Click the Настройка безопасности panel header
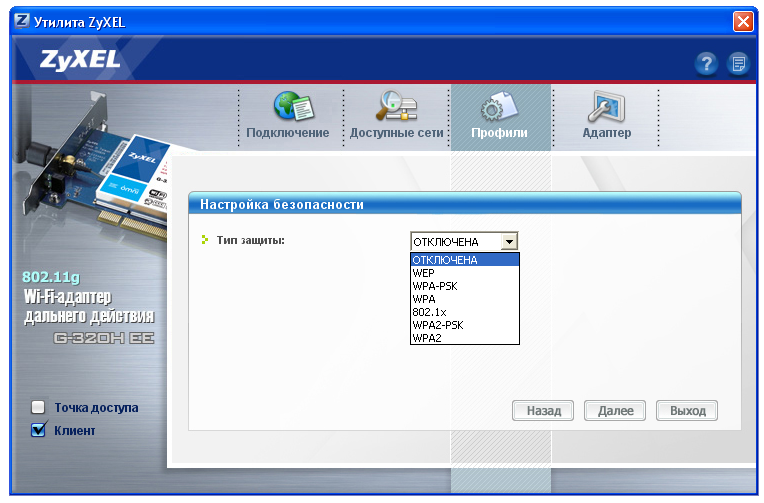This screenshot has width=764, height=503. (465, 204)
